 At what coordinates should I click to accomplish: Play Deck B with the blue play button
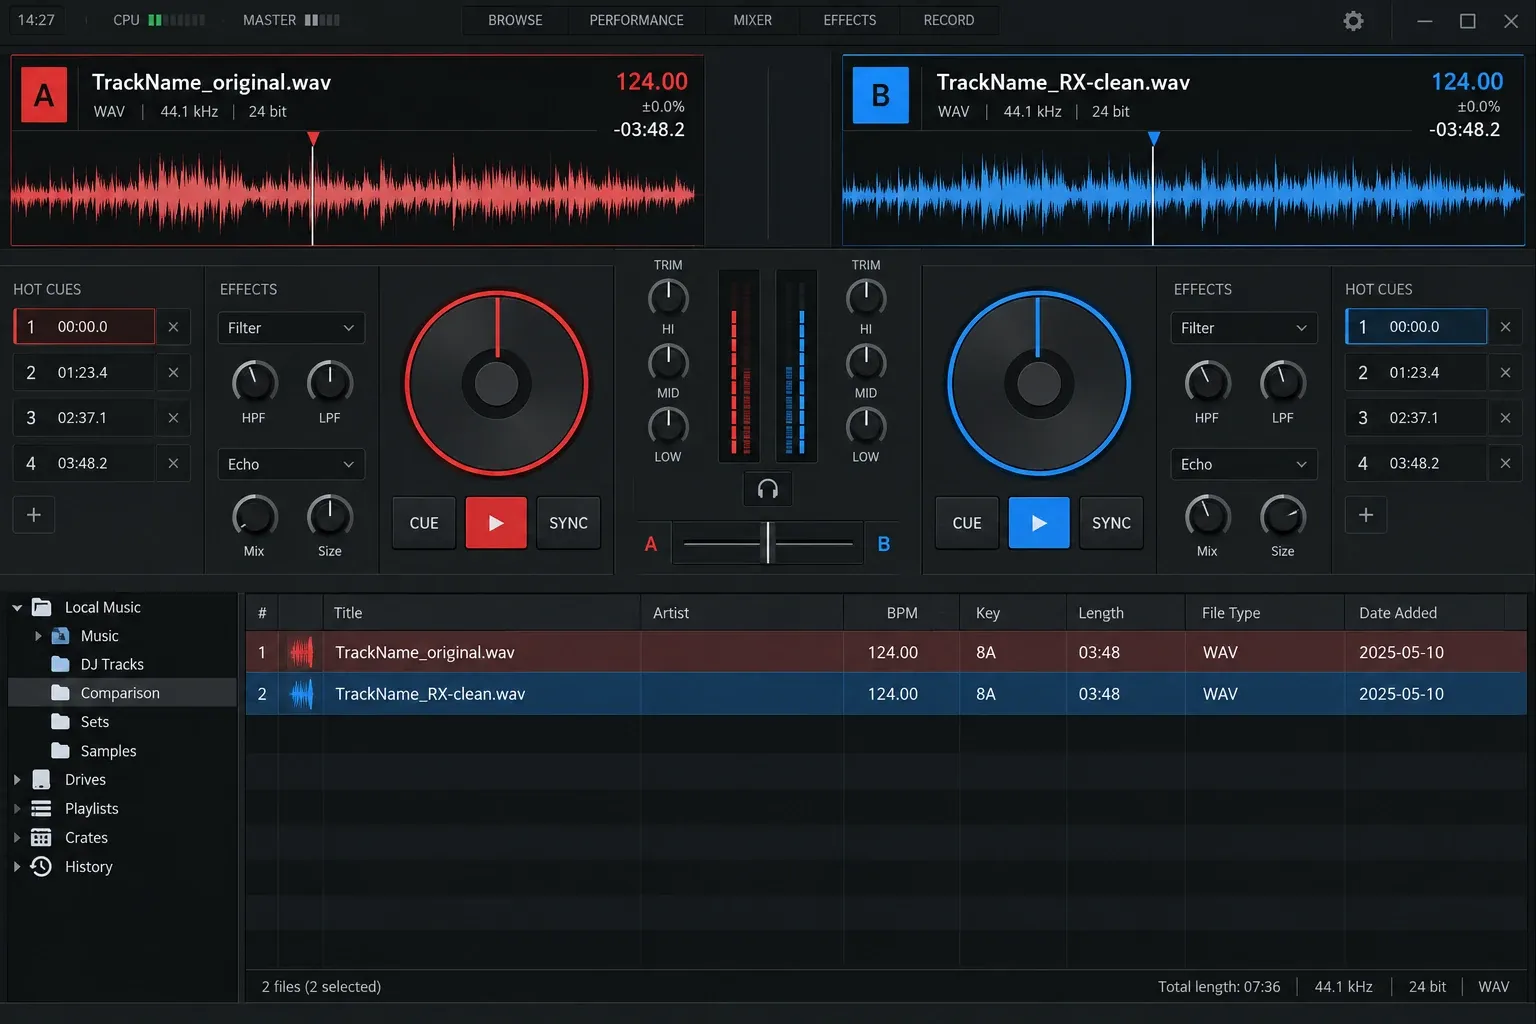coord(1039,523)
